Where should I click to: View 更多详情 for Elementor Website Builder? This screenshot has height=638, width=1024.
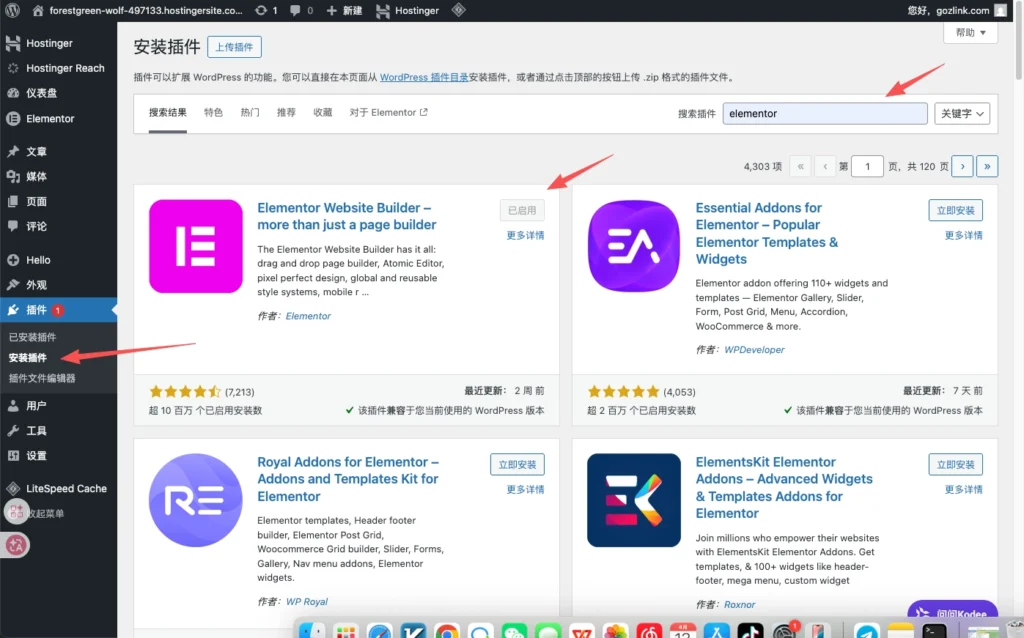525,235
